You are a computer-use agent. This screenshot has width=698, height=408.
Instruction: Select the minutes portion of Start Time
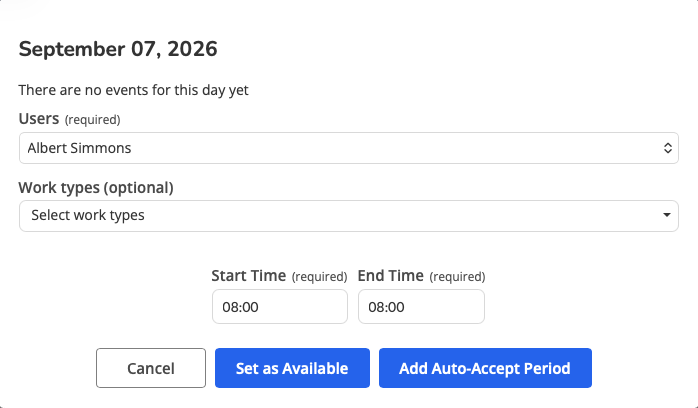[x=251, y=307]
